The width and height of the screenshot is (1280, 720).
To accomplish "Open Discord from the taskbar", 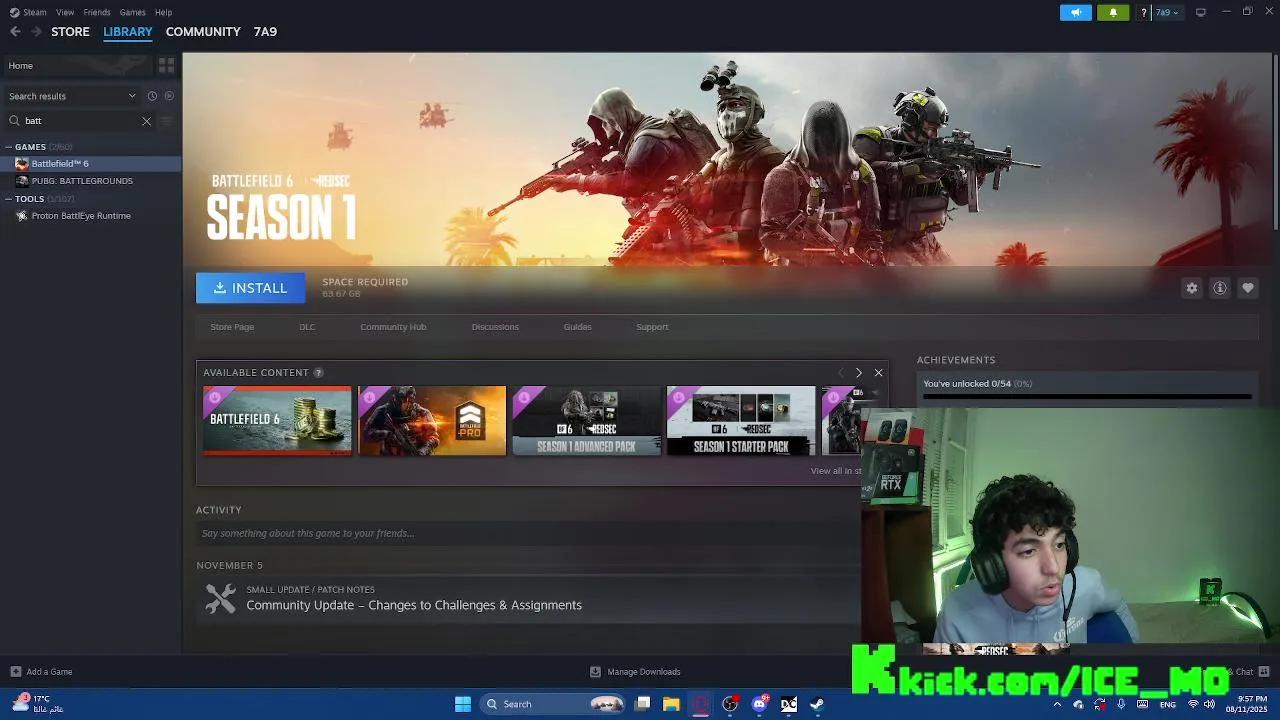I will tap(759, 704).
